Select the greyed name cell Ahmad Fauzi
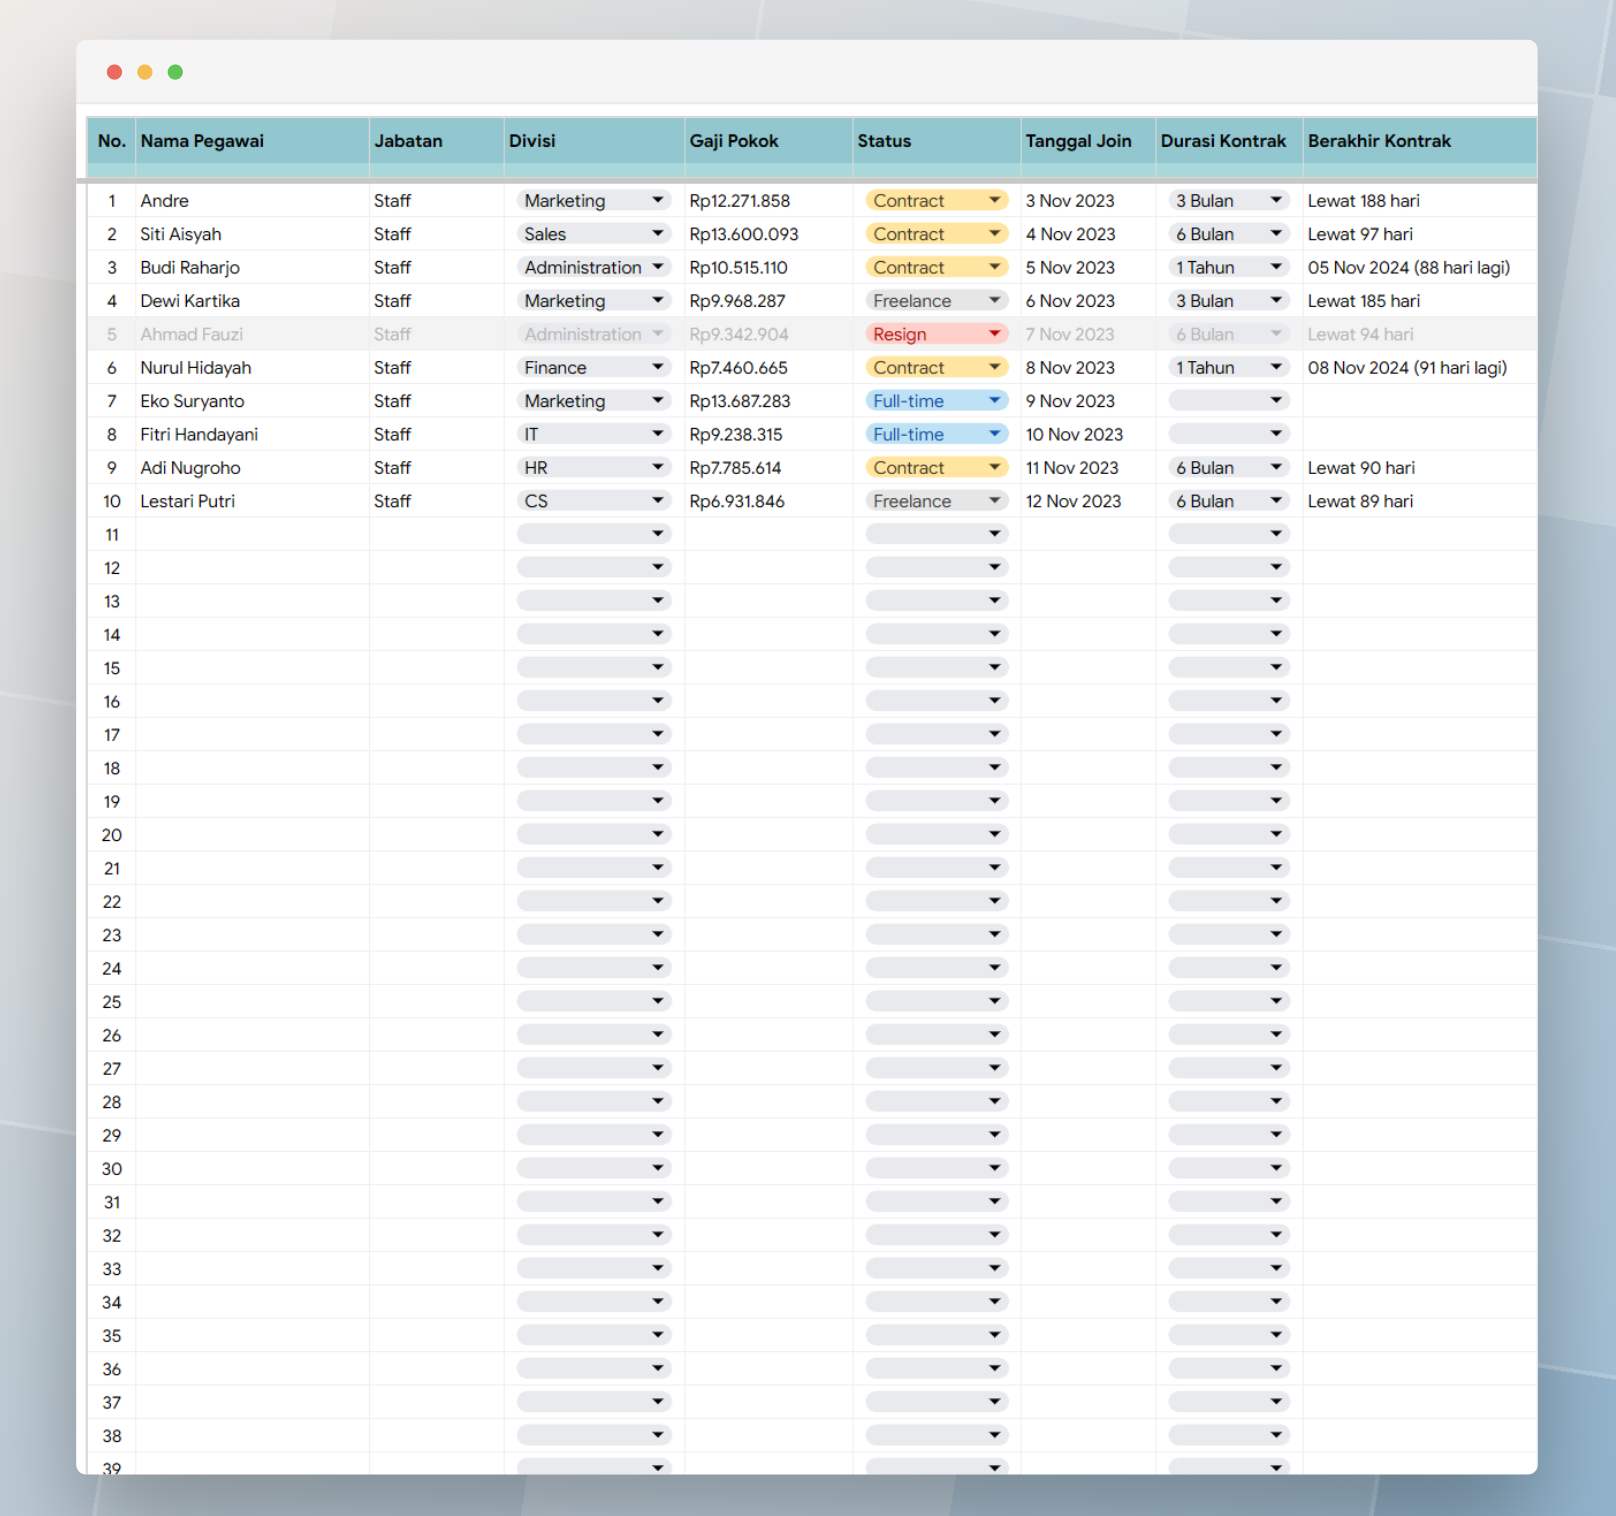 coord(252,334)
